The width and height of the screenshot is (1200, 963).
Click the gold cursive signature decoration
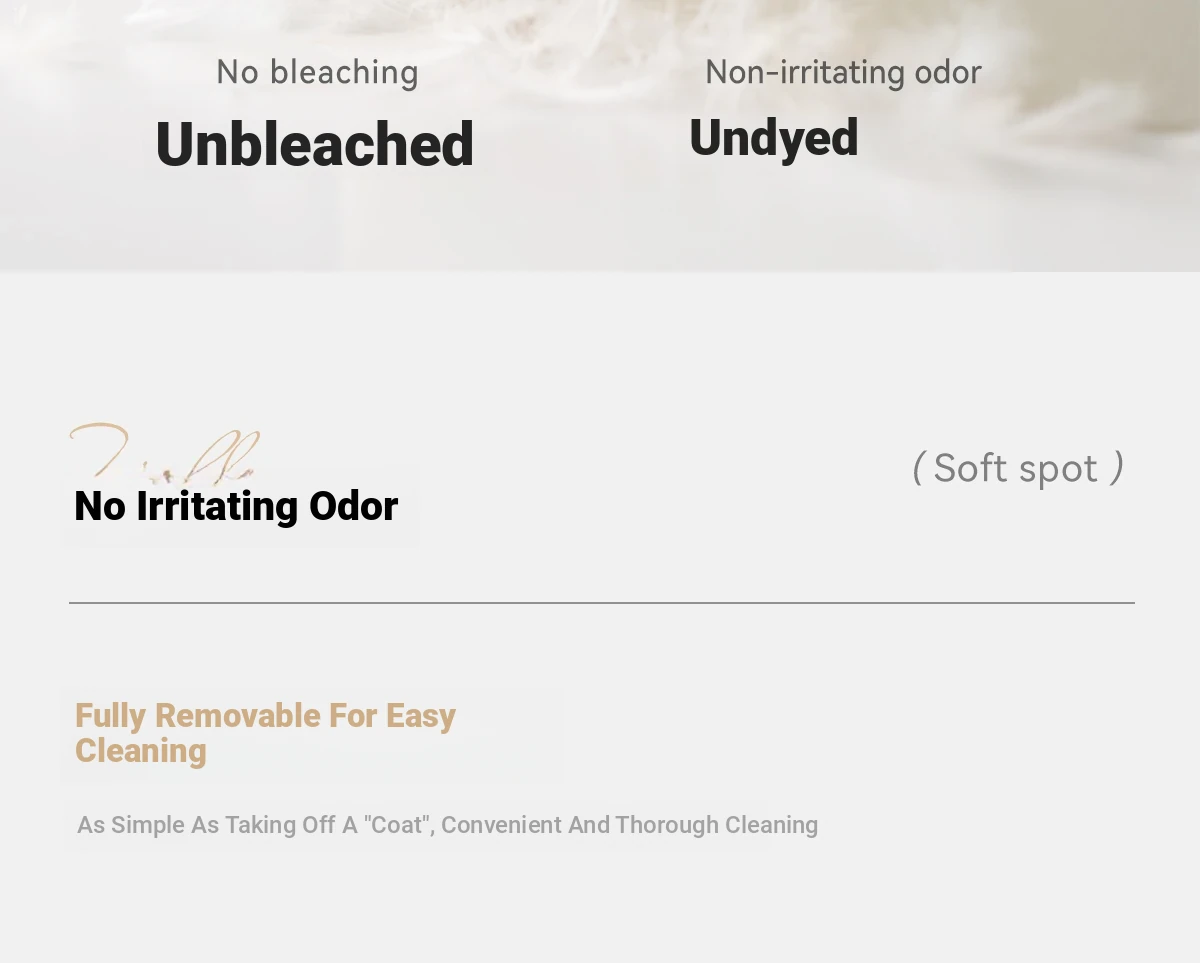165,453
